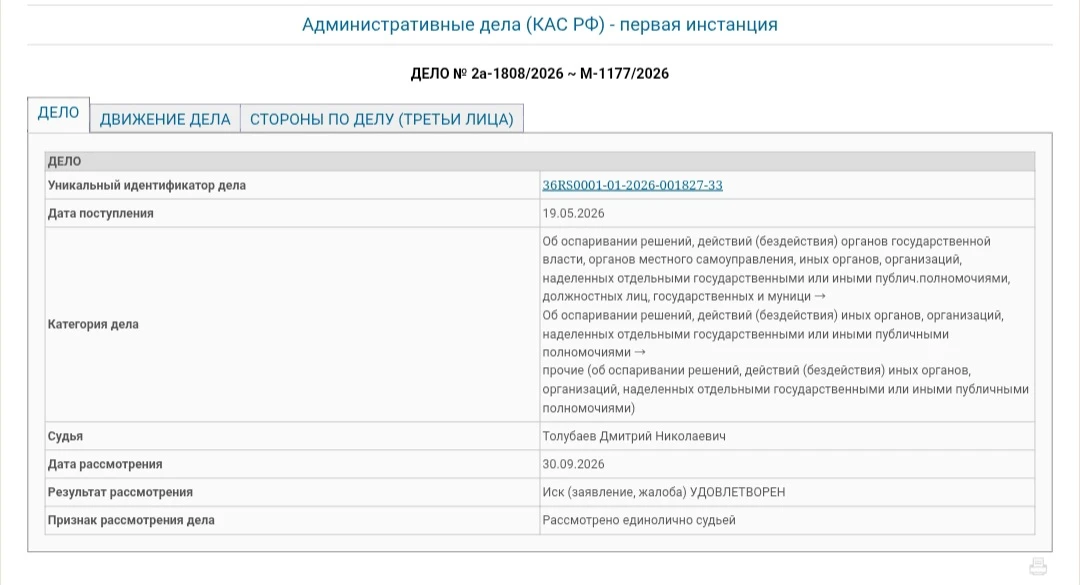The image size is (1080, 585).
Task: Switch to СТОРОНЫ ПО ДЕЛУ (ТРЕТЬИ ЛИЦА) tab
Action: 382,119
